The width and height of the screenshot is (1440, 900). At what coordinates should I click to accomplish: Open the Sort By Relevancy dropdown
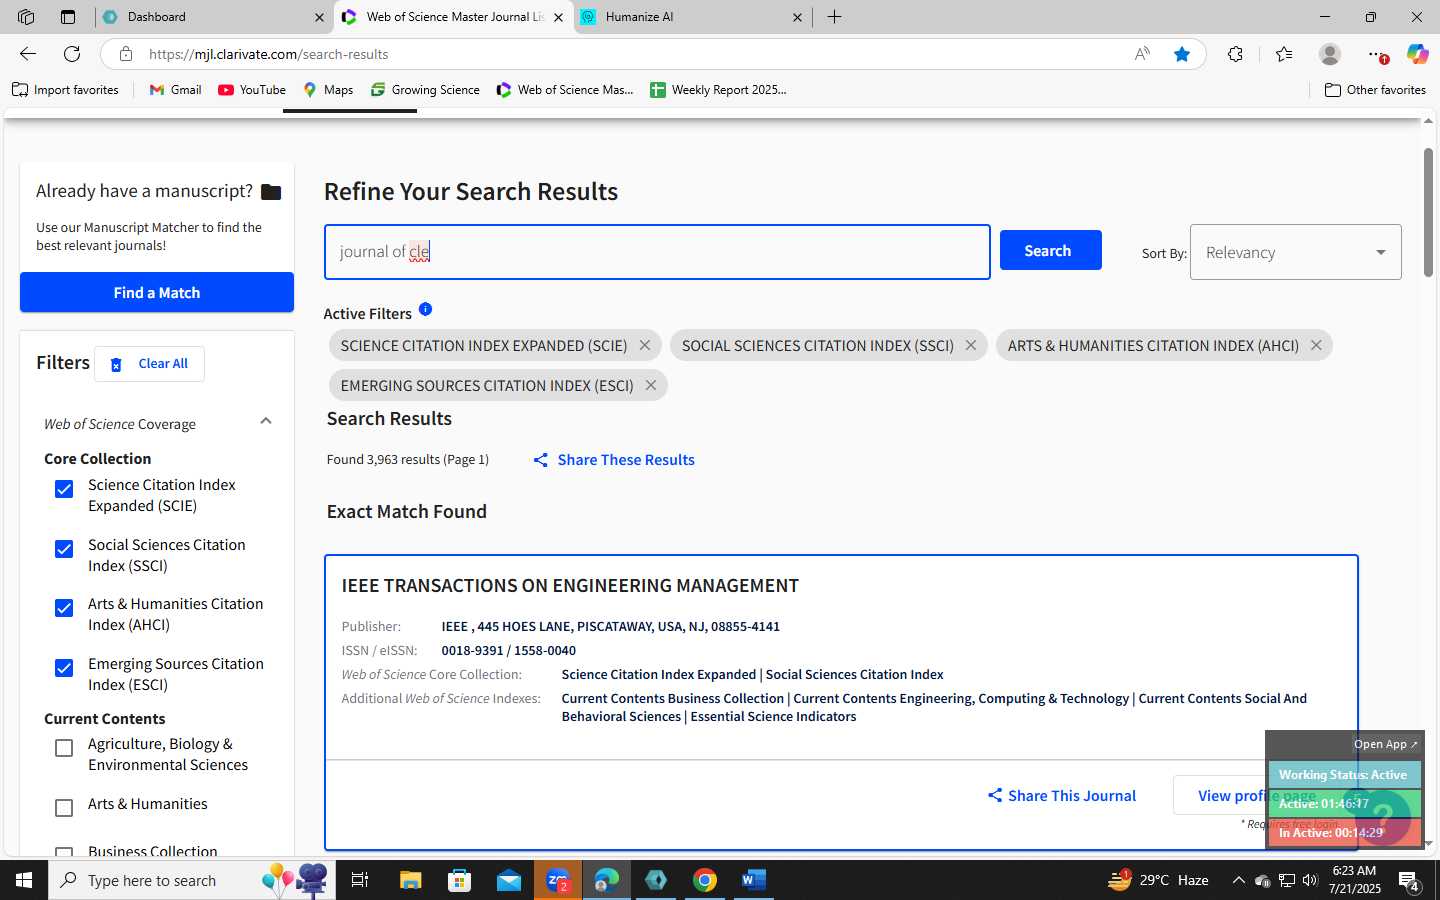pyautogui.click(x=1295, y=252)
